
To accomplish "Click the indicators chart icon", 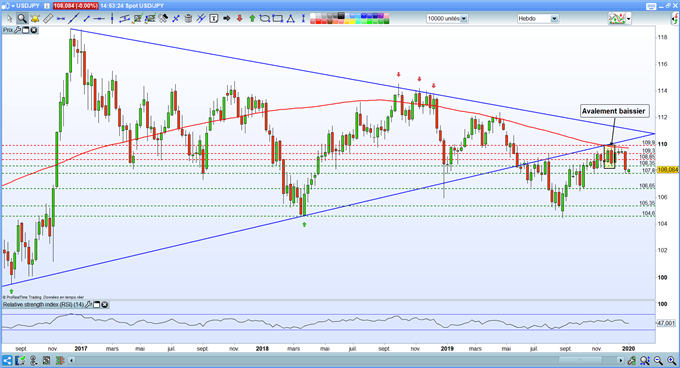I will [x=617, y=19].
